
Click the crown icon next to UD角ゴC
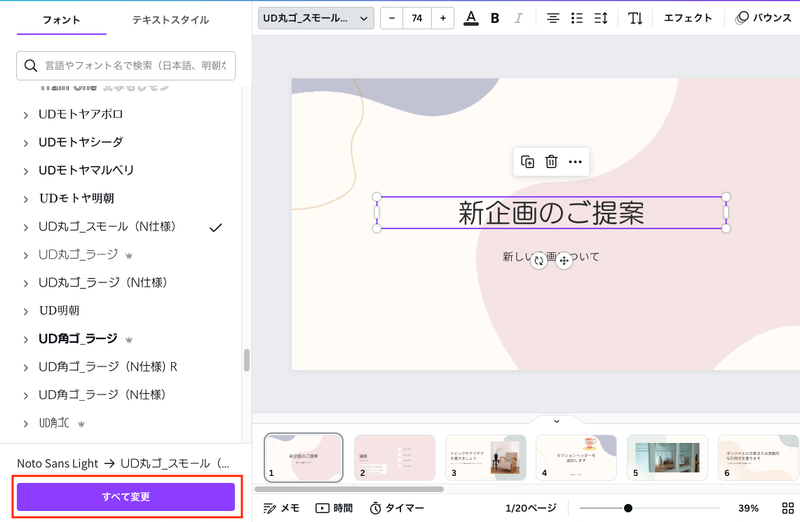pyautogui.click(x=81, y=424)
